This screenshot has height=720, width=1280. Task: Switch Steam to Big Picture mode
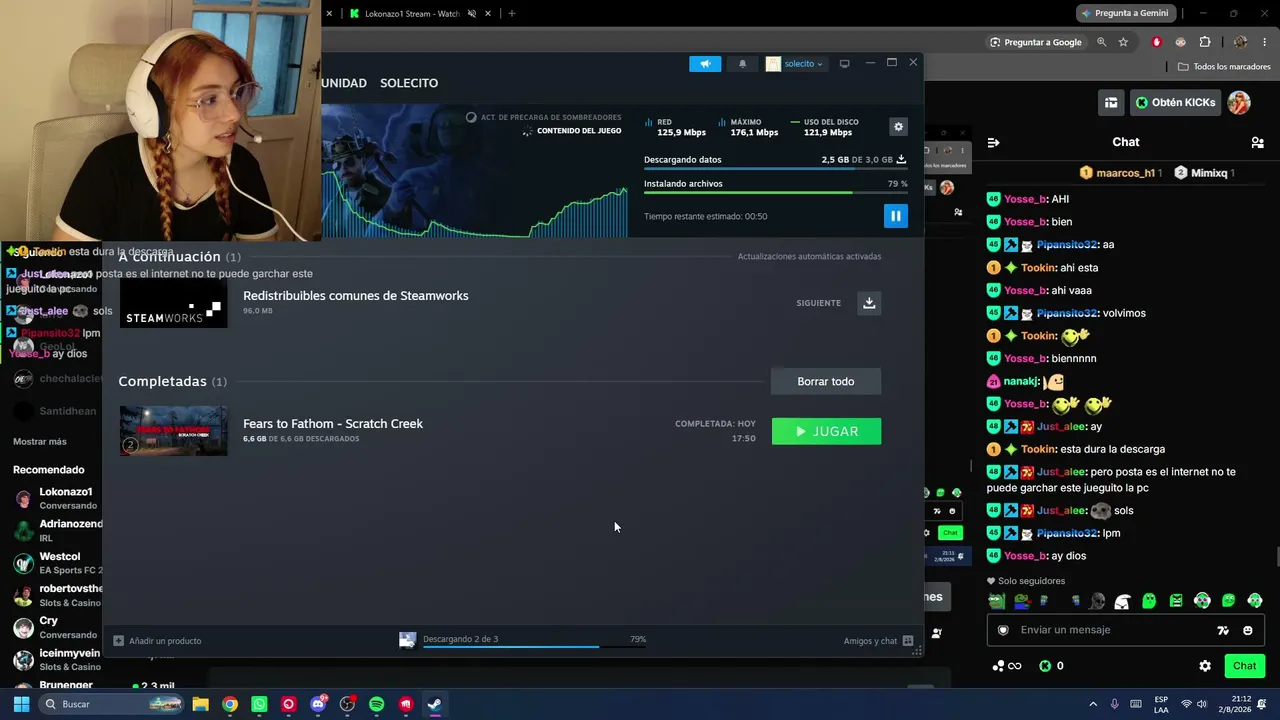(x=844, y=64)
